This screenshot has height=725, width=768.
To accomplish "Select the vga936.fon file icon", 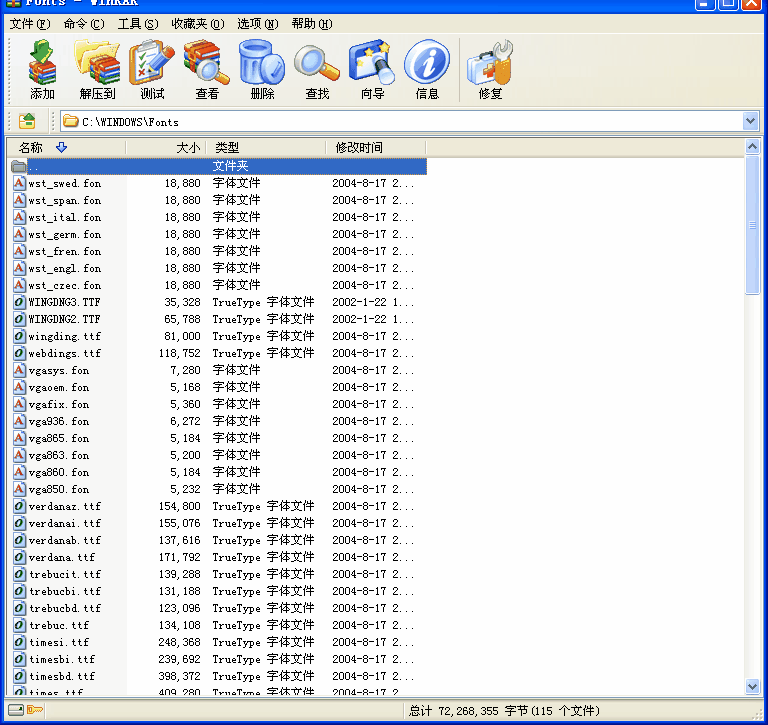I will pos(19,421).
